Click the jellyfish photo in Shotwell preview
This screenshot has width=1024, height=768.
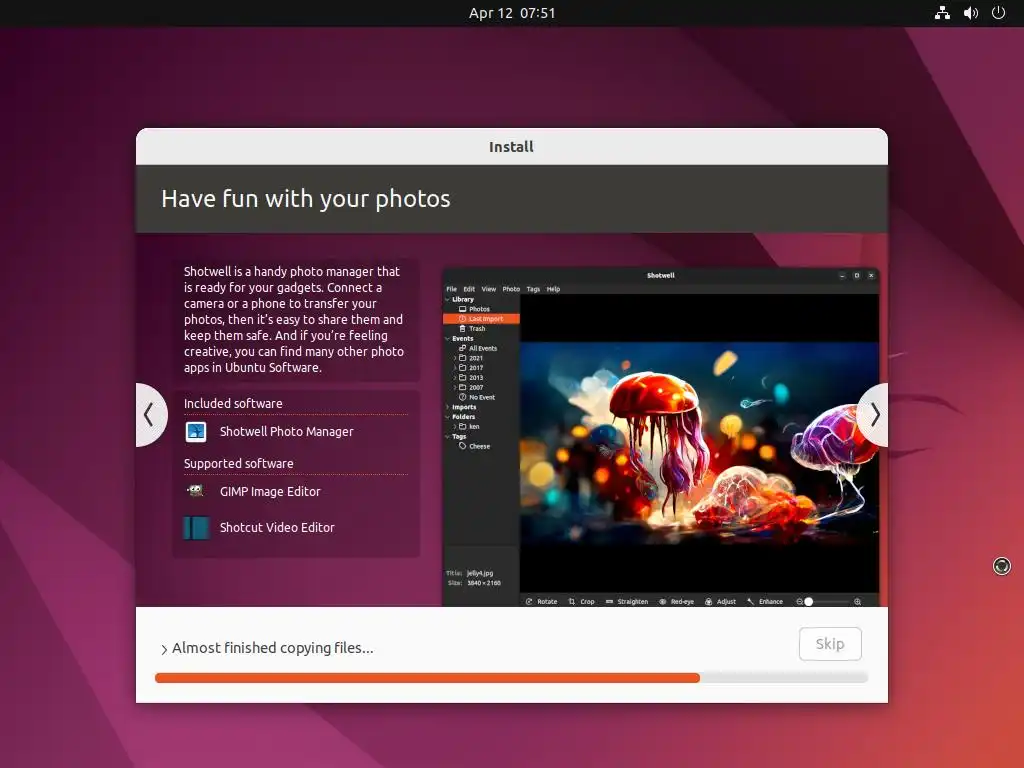coord(699,443)
